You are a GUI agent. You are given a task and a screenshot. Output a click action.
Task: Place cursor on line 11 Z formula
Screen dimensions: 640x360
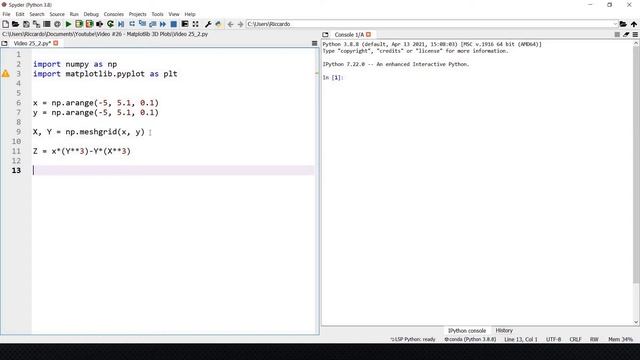(x=82, y=151)
